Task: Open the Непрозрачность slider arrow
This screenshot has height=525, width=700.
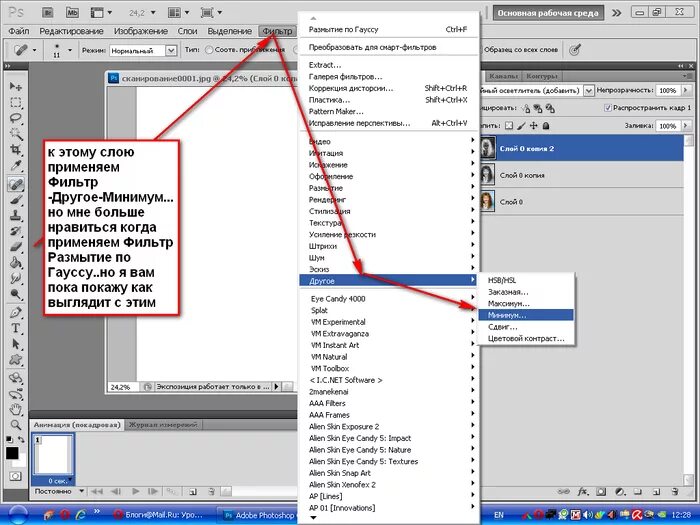Action: click(x=686, y=90)
